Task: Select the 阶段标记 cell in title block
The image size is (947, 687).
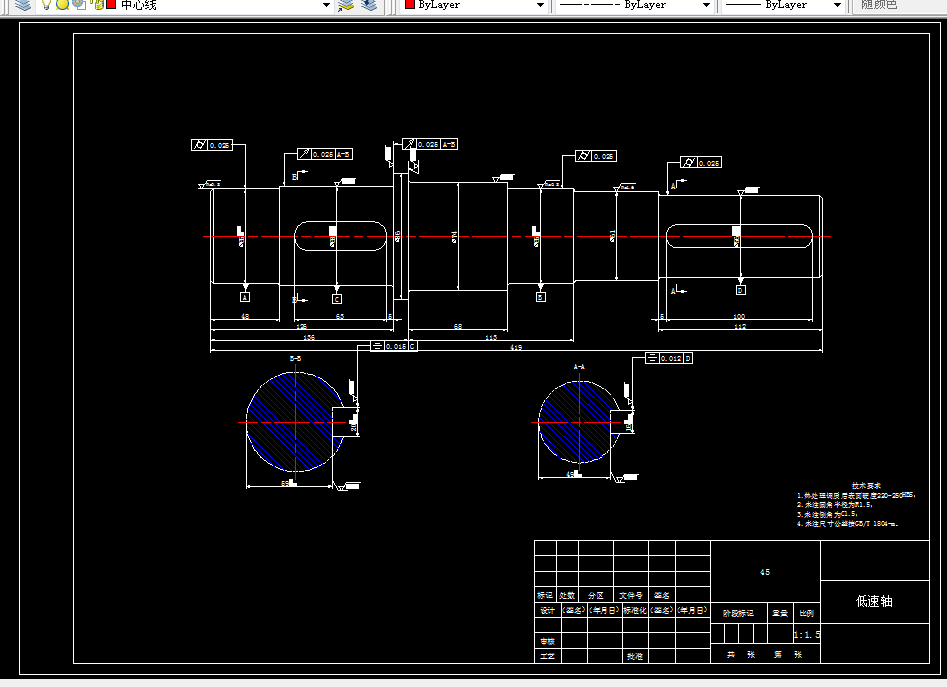Action: pos(738,613)
